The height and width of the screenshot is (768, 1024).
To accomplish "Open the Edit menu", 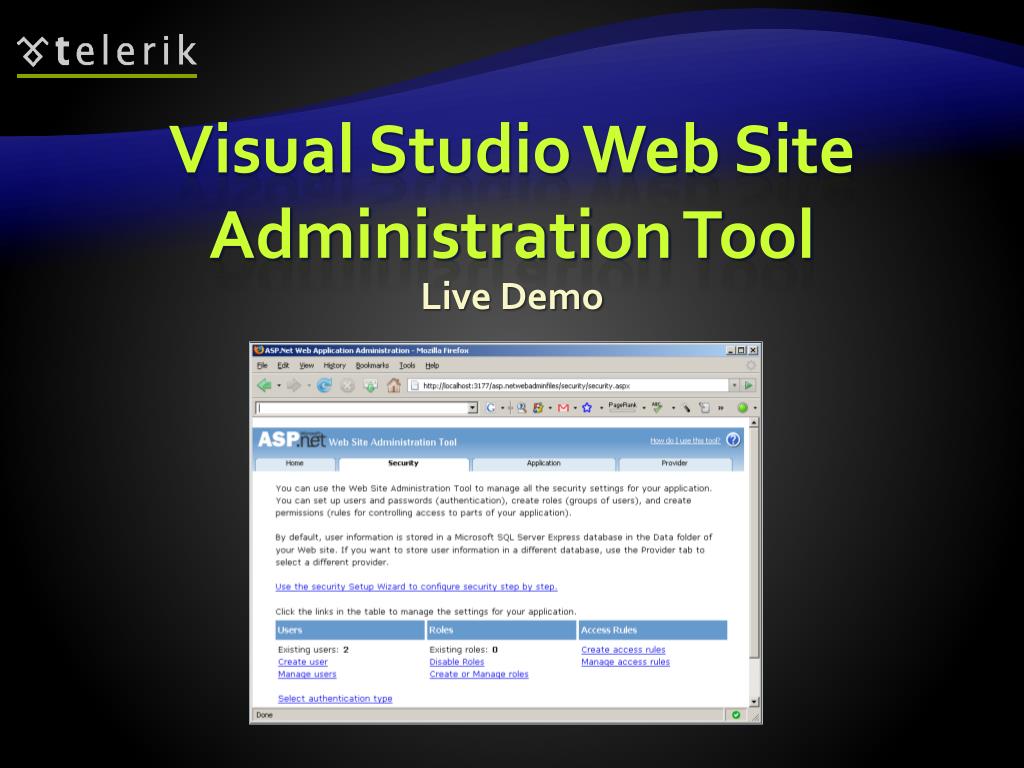I will pyautogui.click(x=283, y=366).
